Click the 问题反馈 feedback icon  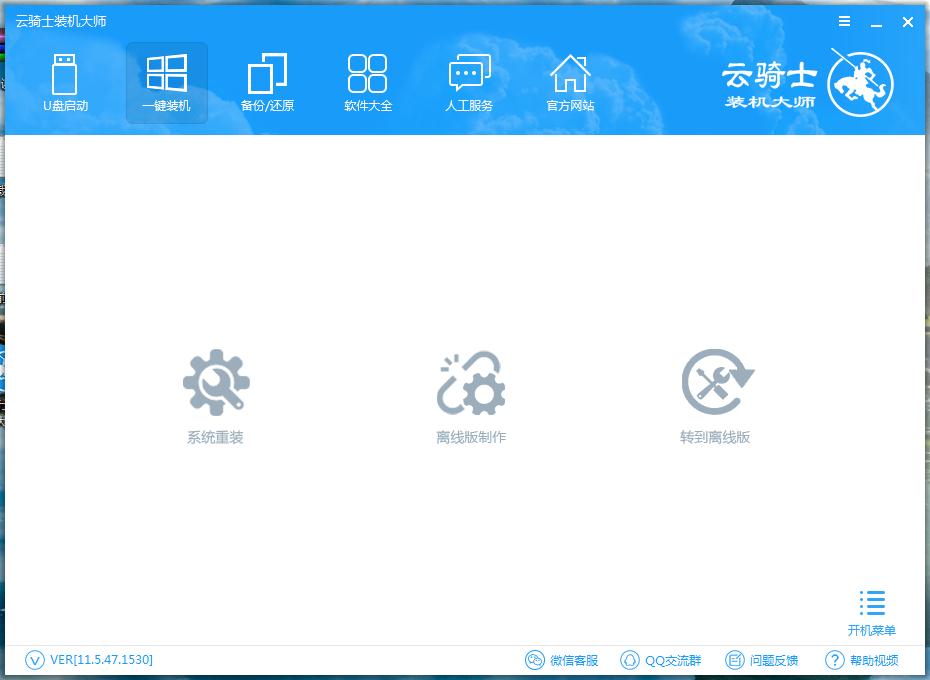pyautogui.click(x=735, y=660)
